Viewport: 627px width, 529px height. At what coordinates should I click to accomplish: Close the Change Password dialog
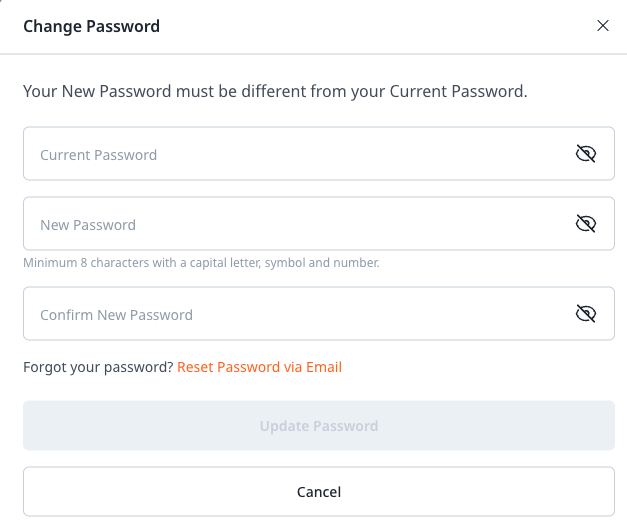[x=603, y=26]
